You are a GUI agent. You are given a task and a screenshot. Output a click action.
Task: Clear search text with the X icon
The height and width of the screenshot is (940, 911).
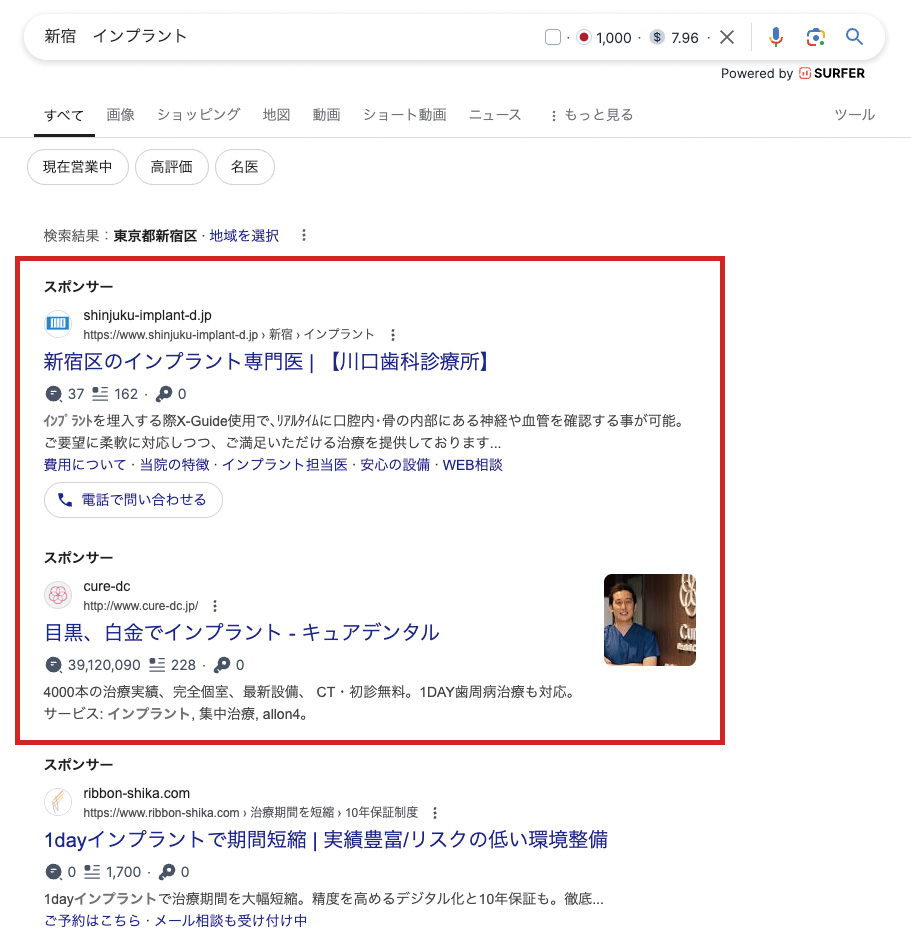tap(727, 37)
